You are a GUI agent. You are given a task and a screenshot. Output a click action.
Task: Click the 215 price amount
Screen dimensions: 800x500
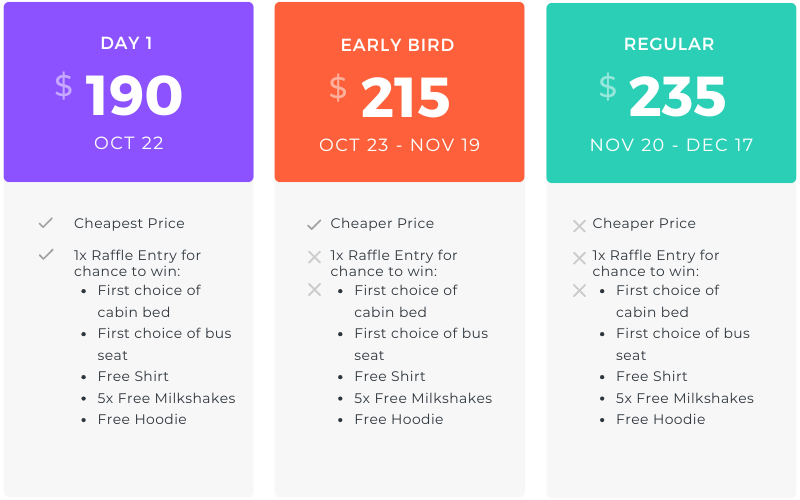pyautogui.click(x=405, y=99)
